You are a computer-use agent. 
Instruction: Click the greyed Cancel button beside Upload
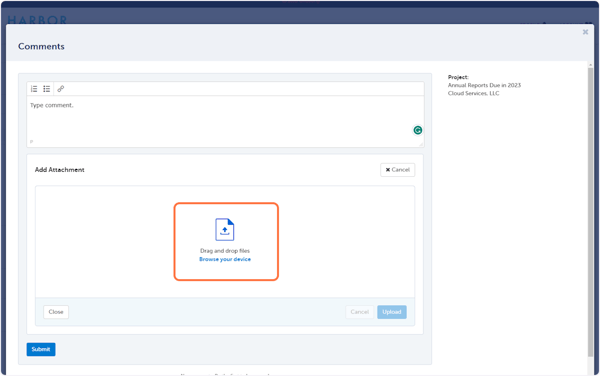point(359,312)
